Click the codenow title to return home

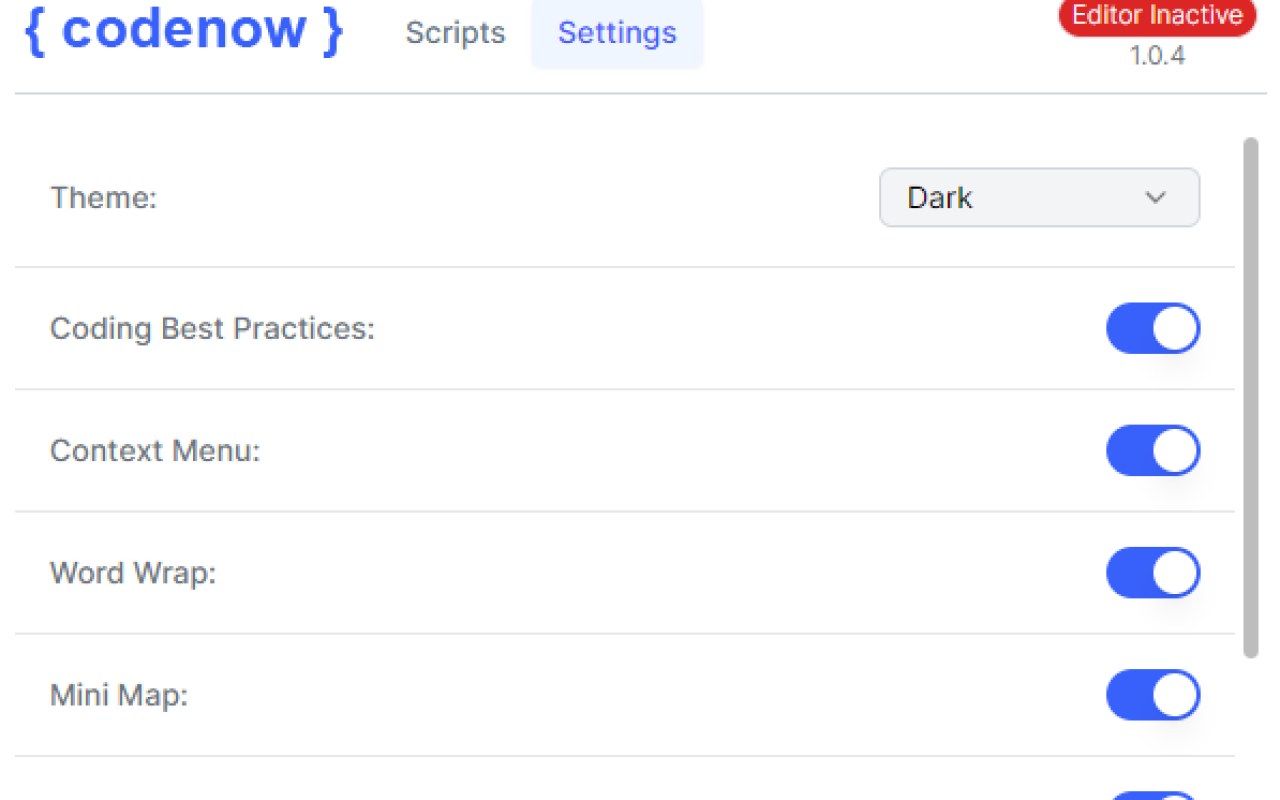pos(183,30)
